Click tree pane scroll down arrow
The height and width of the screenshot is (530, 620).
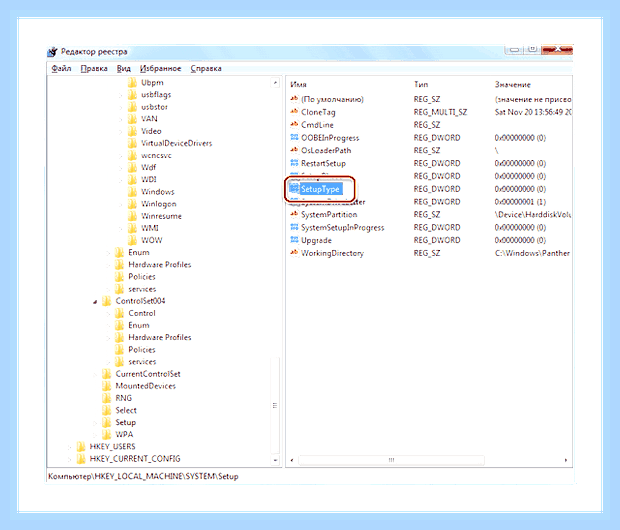[x=275, y=460]
